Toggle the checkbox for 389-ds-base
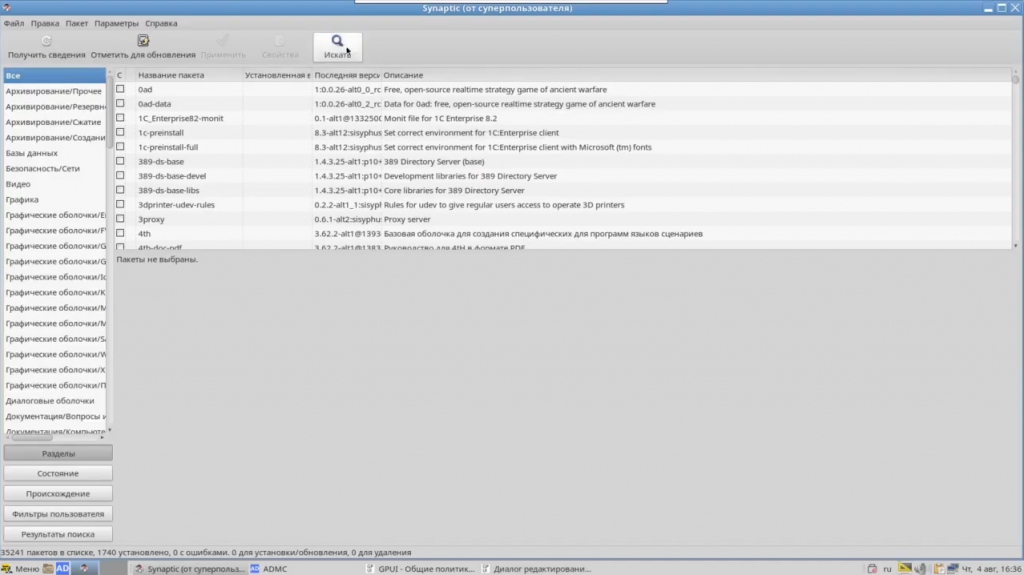 pyautogui.click(x=120, y=161)
